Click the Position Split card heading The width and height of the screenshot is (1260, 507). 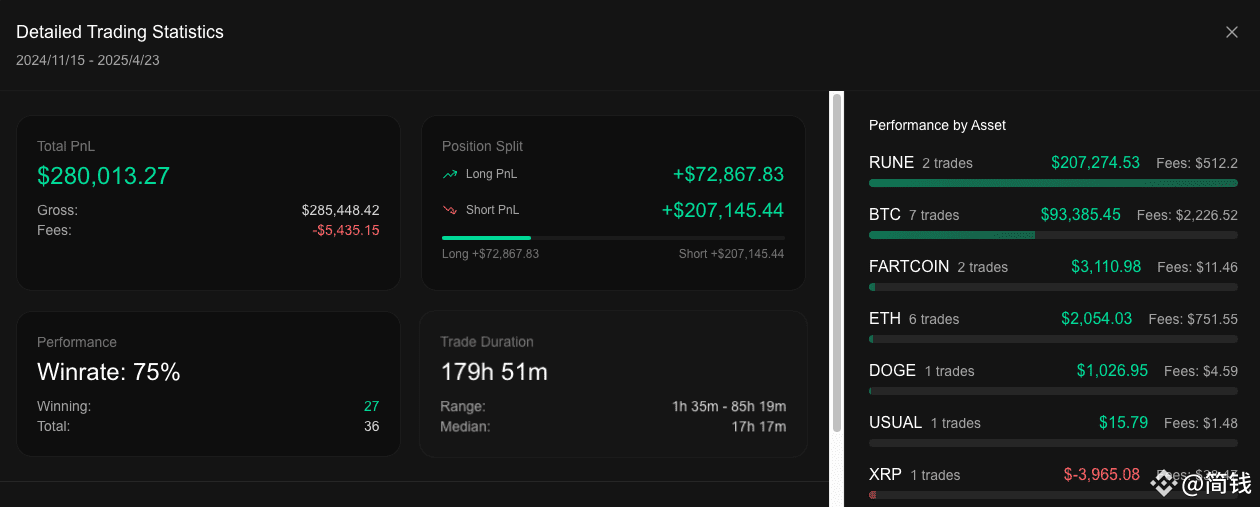coord(482,146)
